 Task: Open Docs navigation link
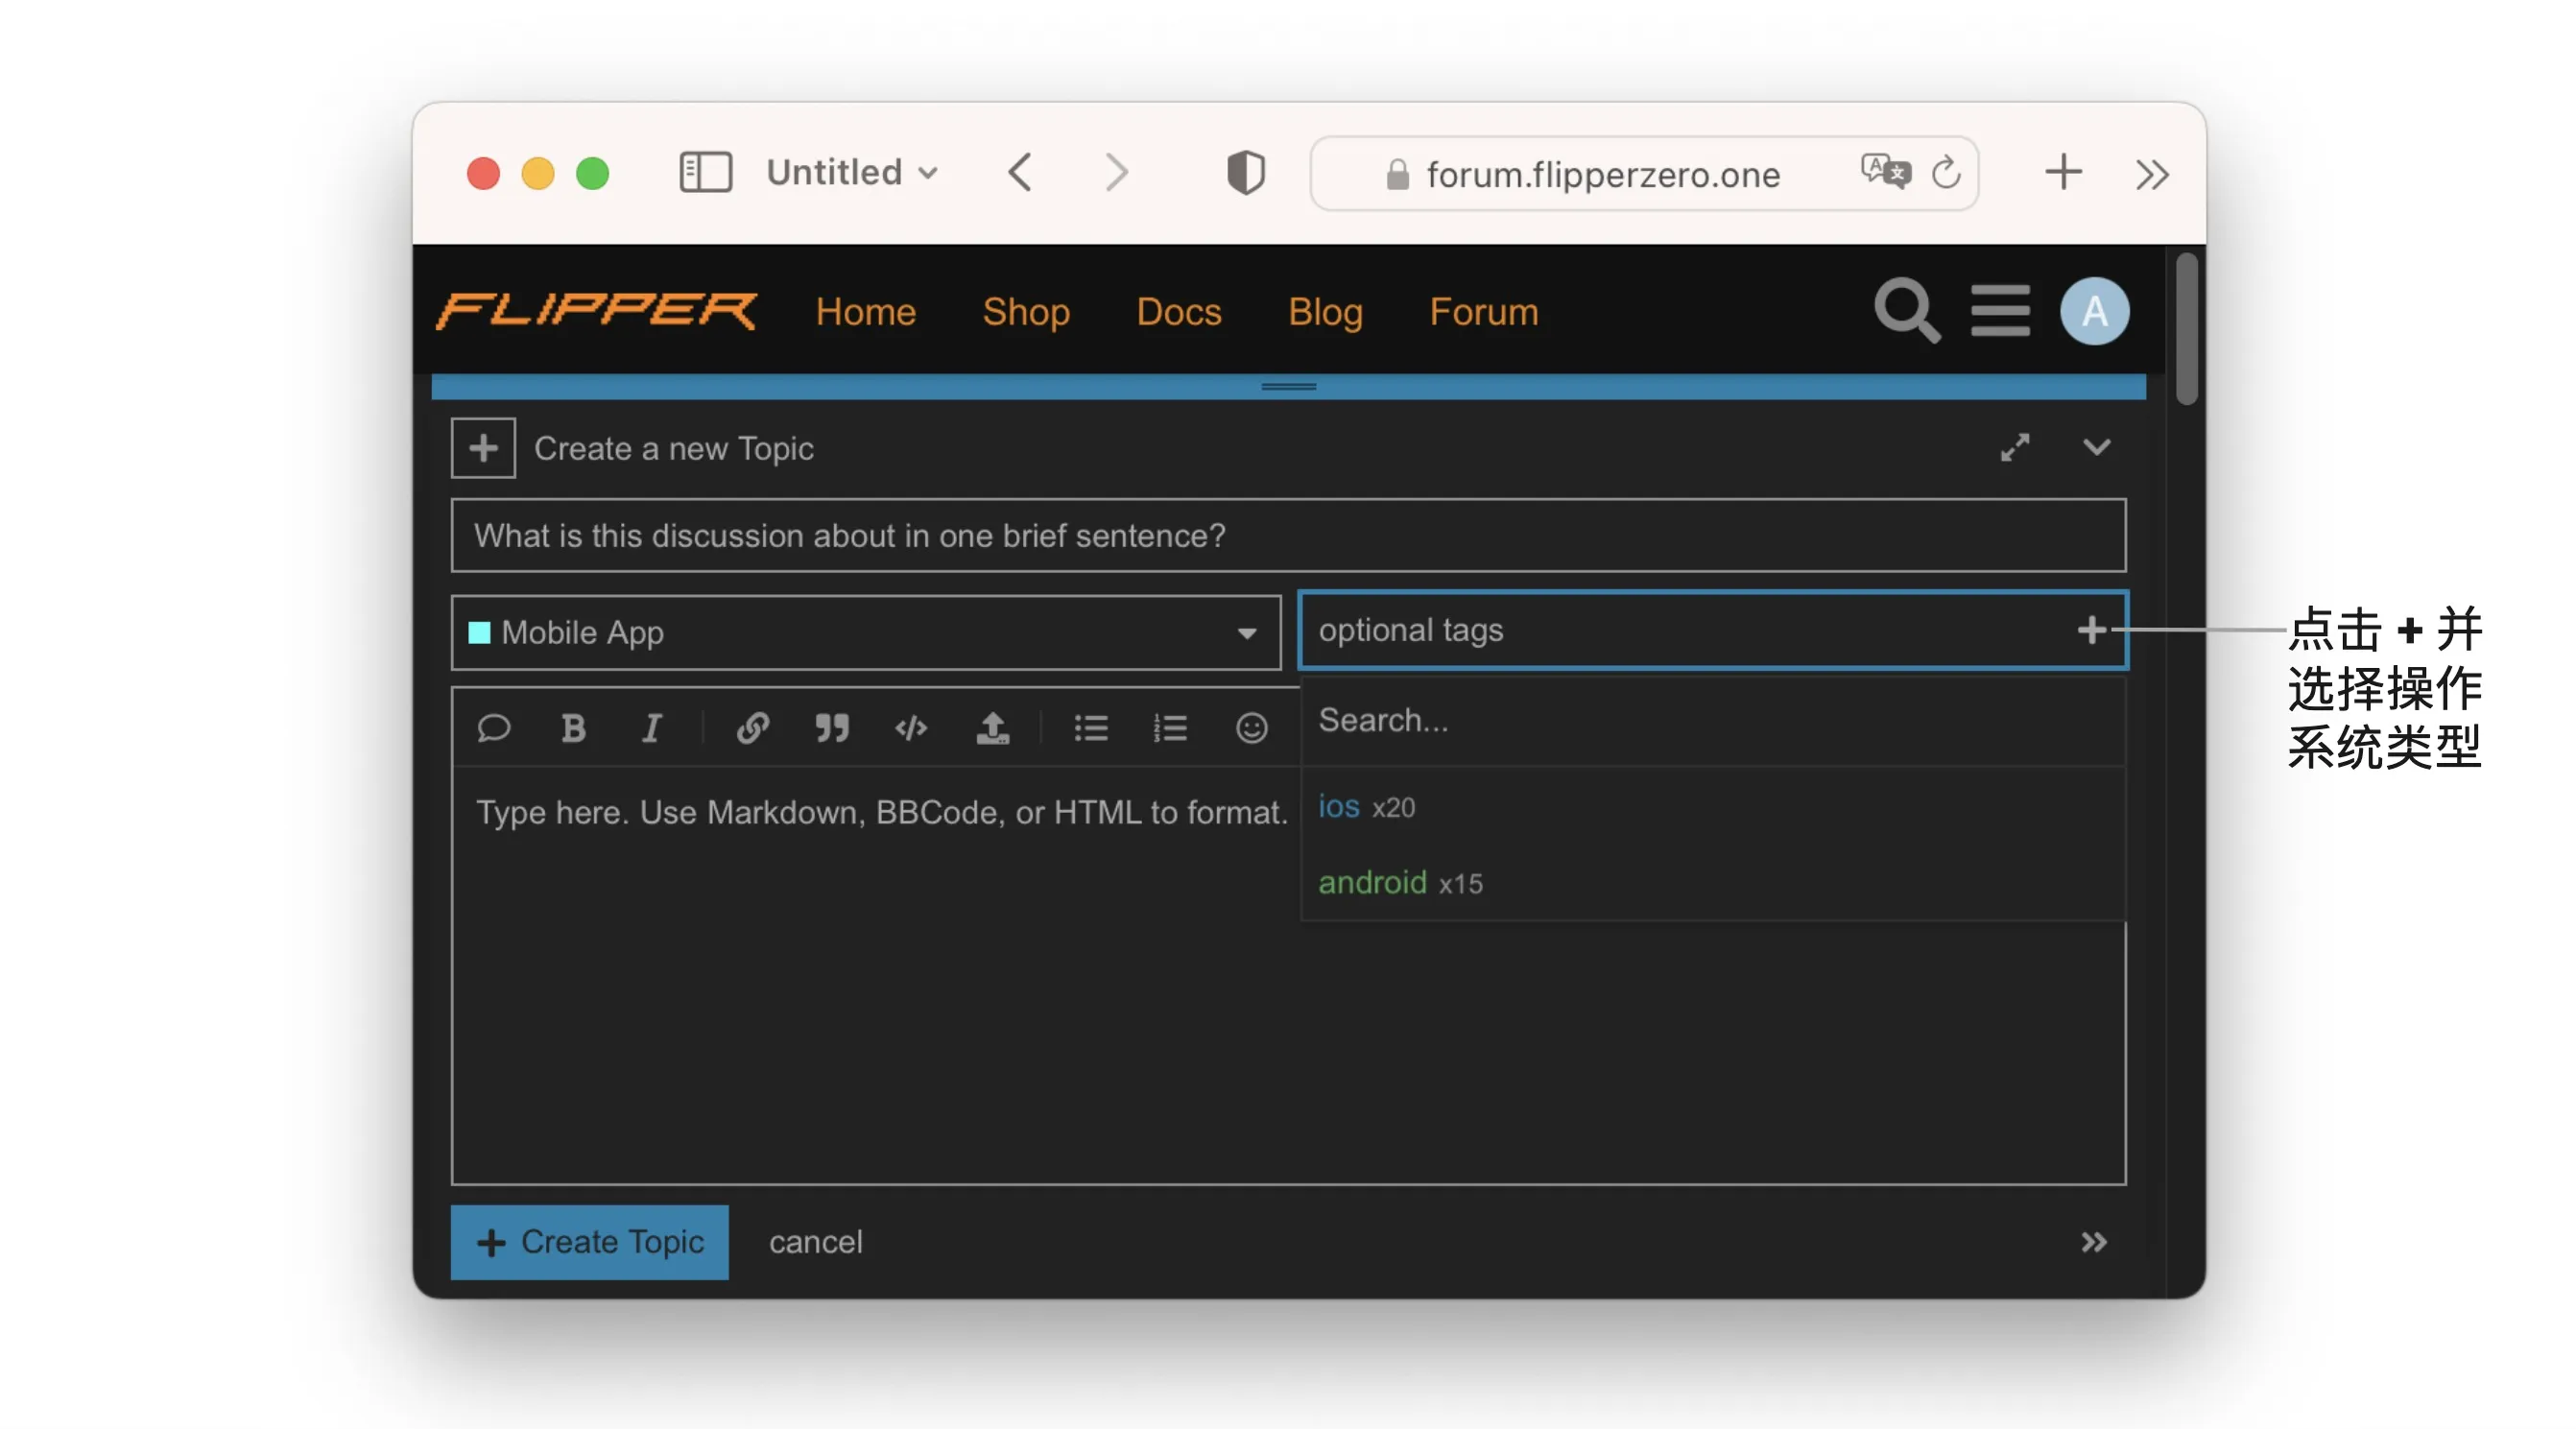tap(1179, 312)
